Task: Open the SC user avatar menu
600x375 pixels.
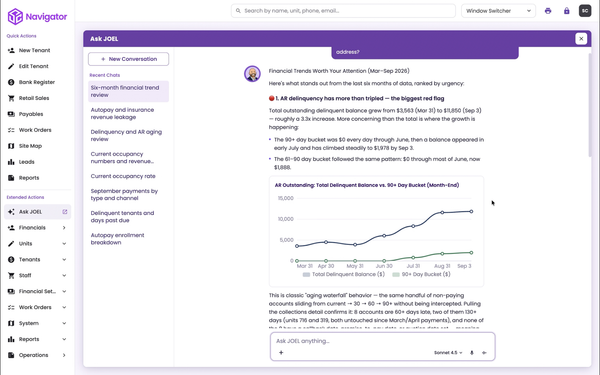Action: click(585, 11)
